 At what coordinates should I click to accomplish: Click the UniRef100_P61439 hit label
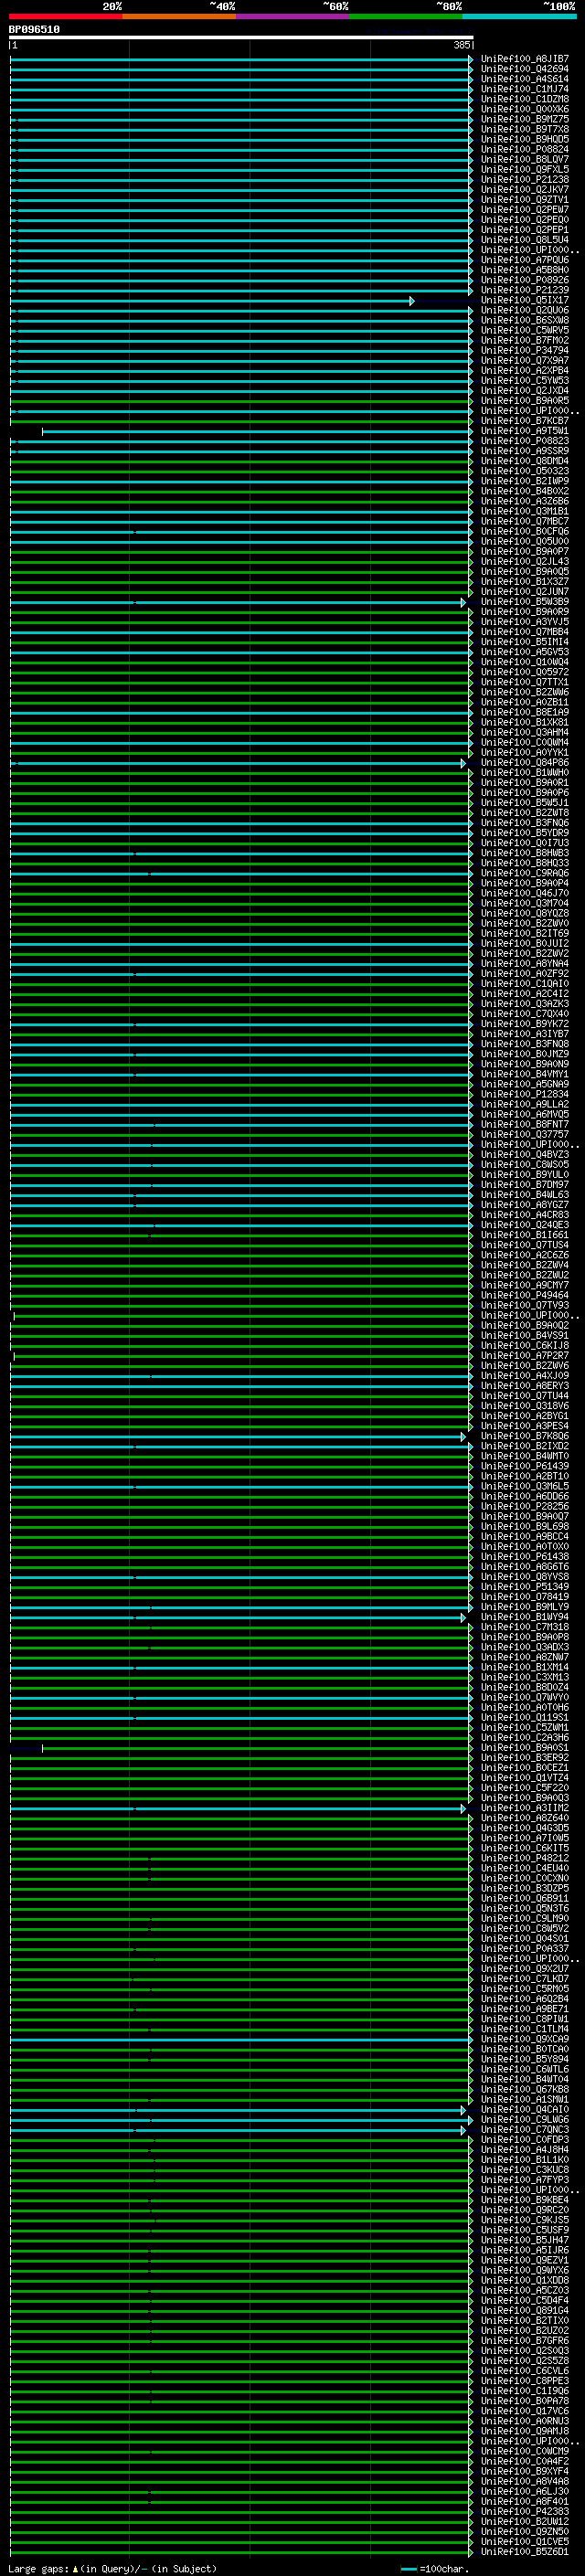[x=524, y=1466]
